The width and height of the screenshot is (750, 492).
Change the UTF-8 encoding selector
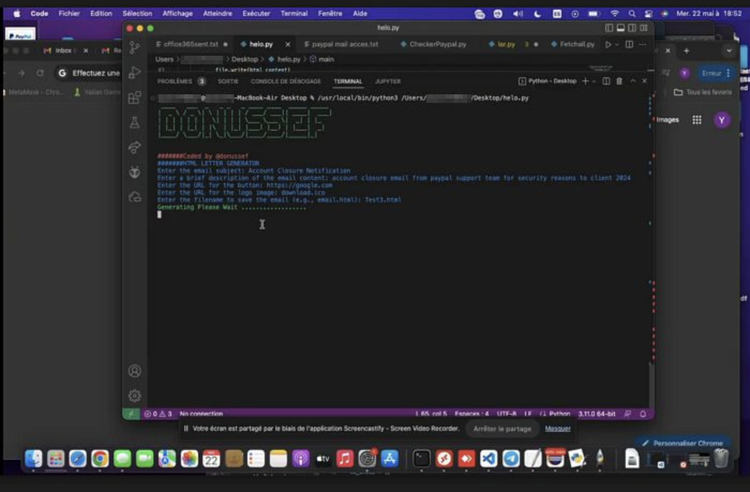coord(506,413)
